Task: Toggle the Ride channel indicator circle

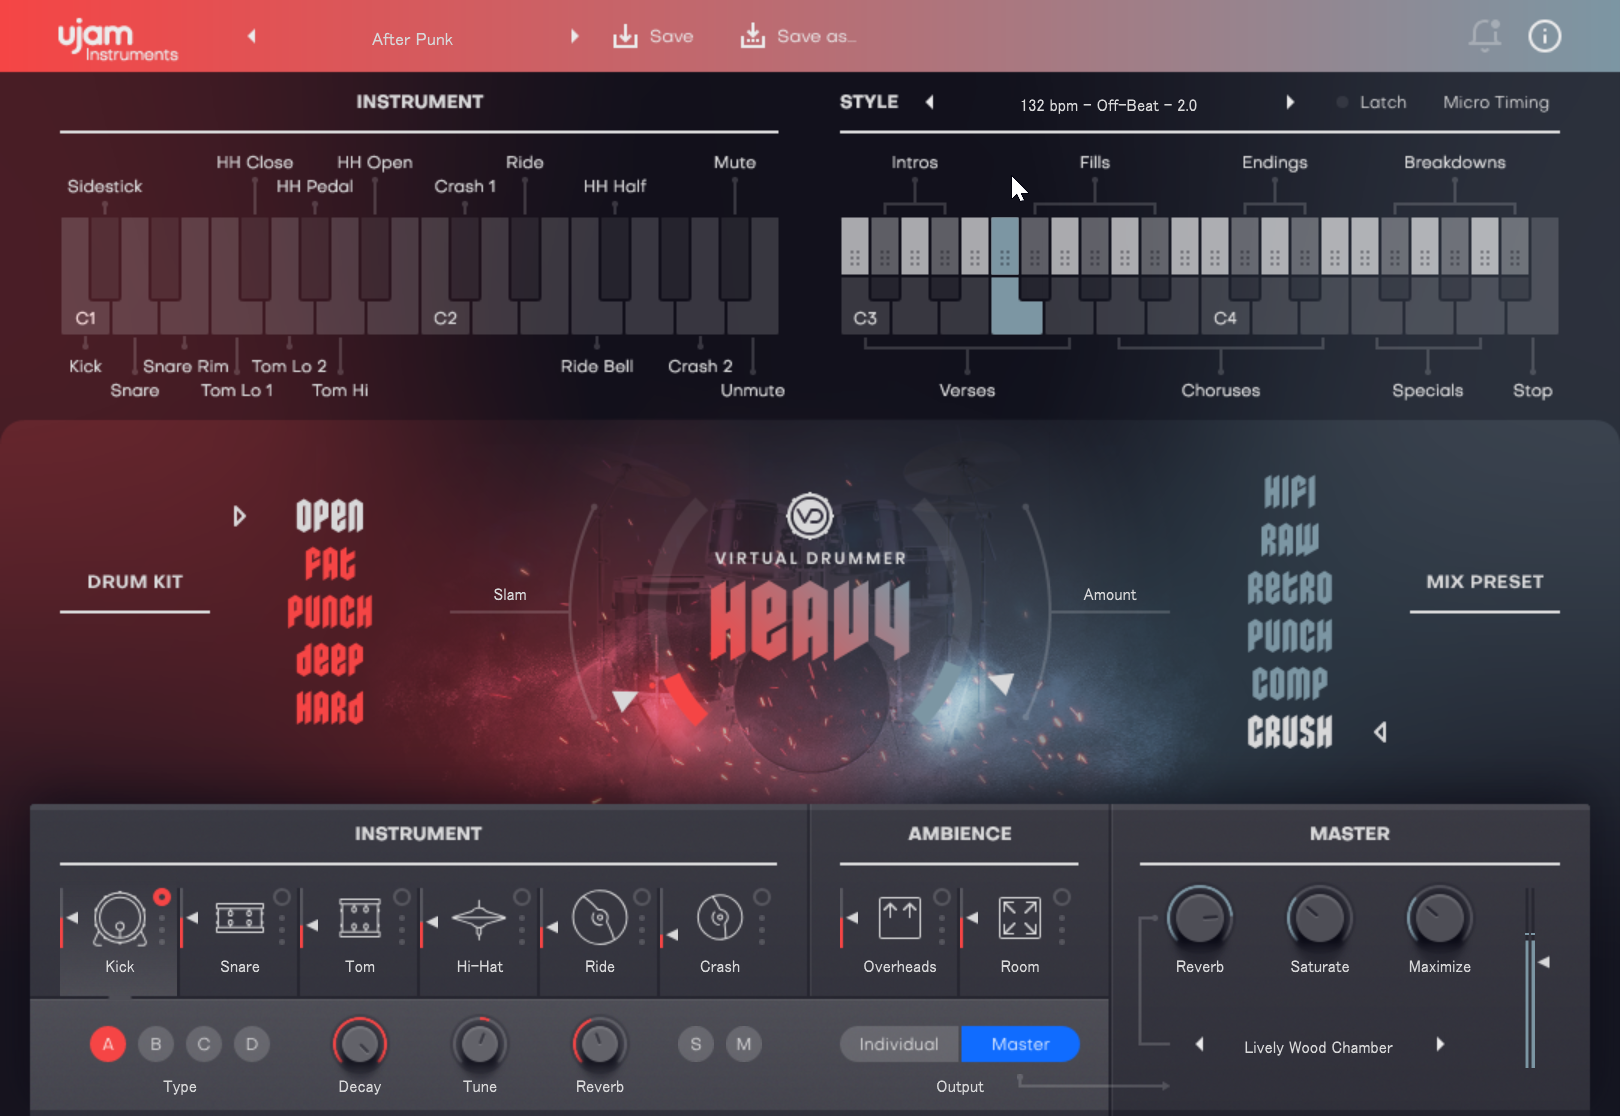Action: (x=642, y=897)
